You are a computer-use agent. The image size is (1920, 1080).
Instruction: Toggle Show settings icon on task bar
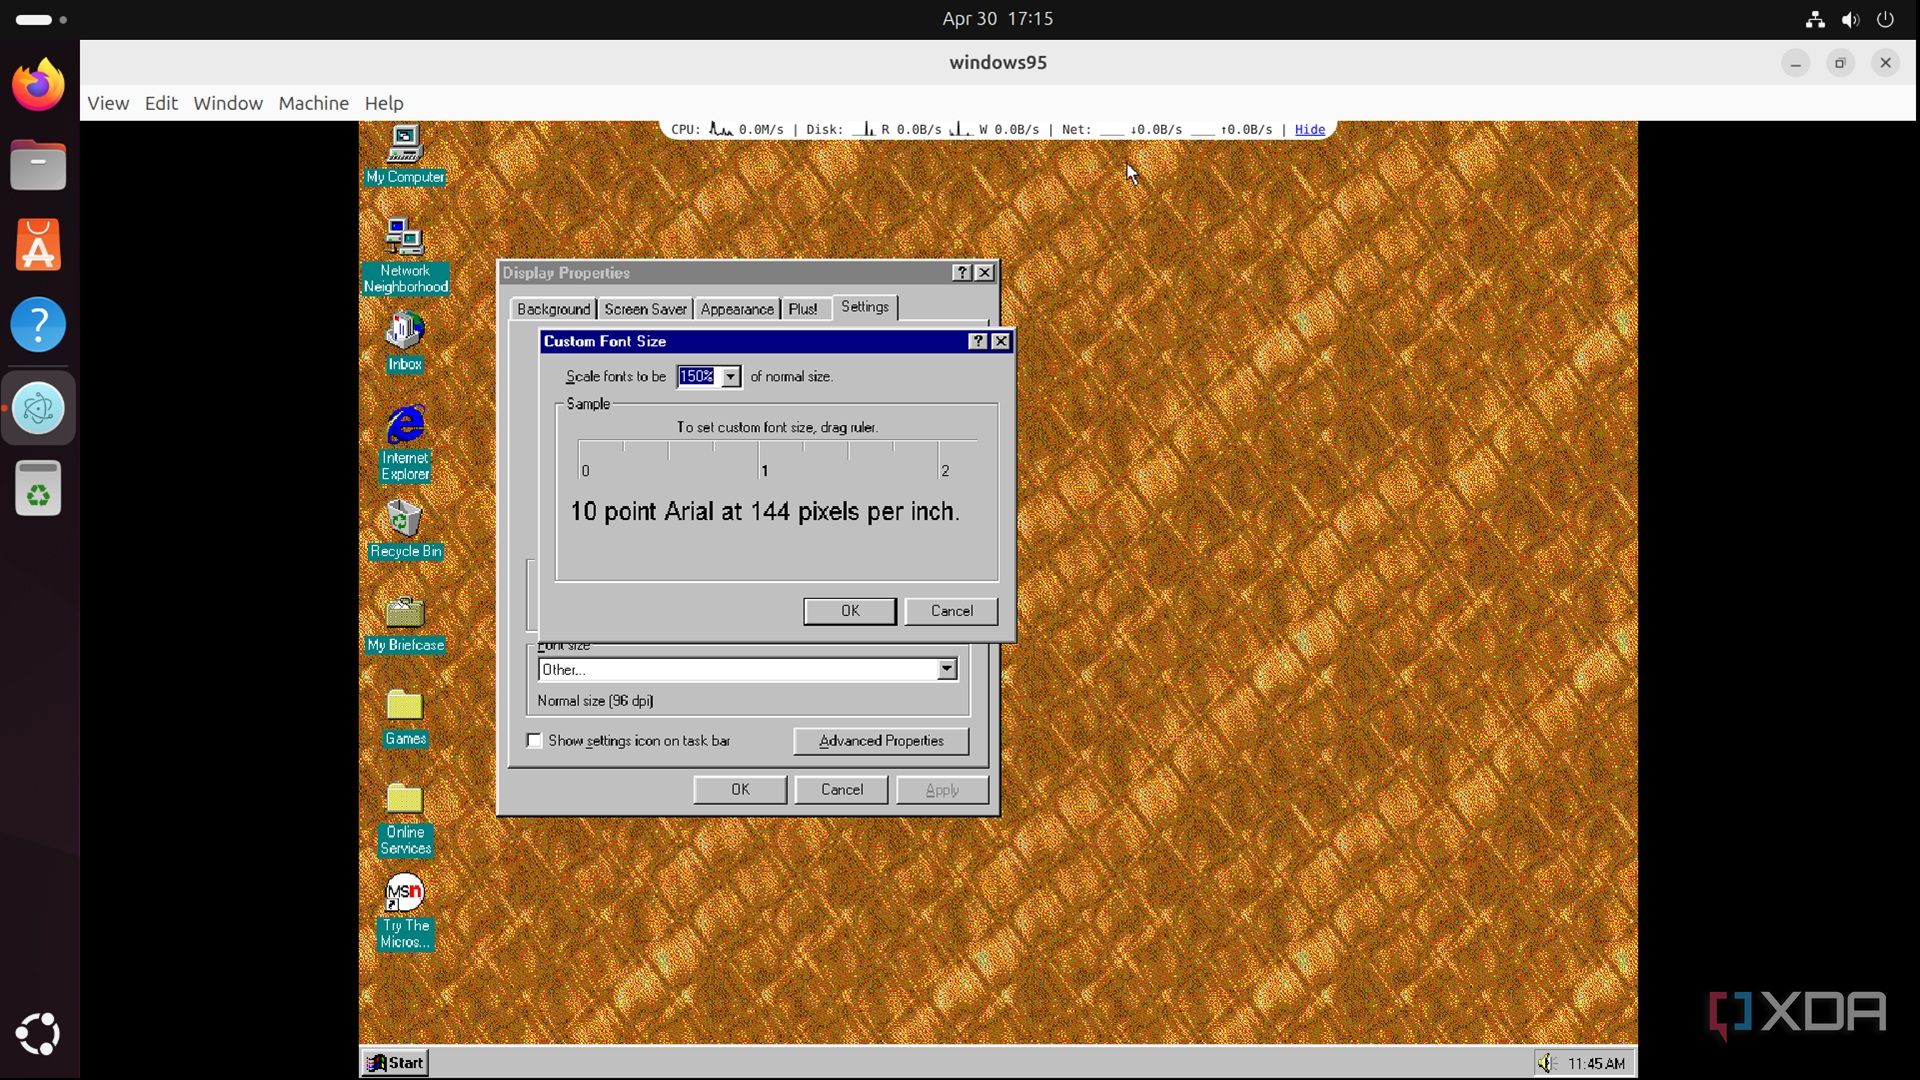coord(535,741)
